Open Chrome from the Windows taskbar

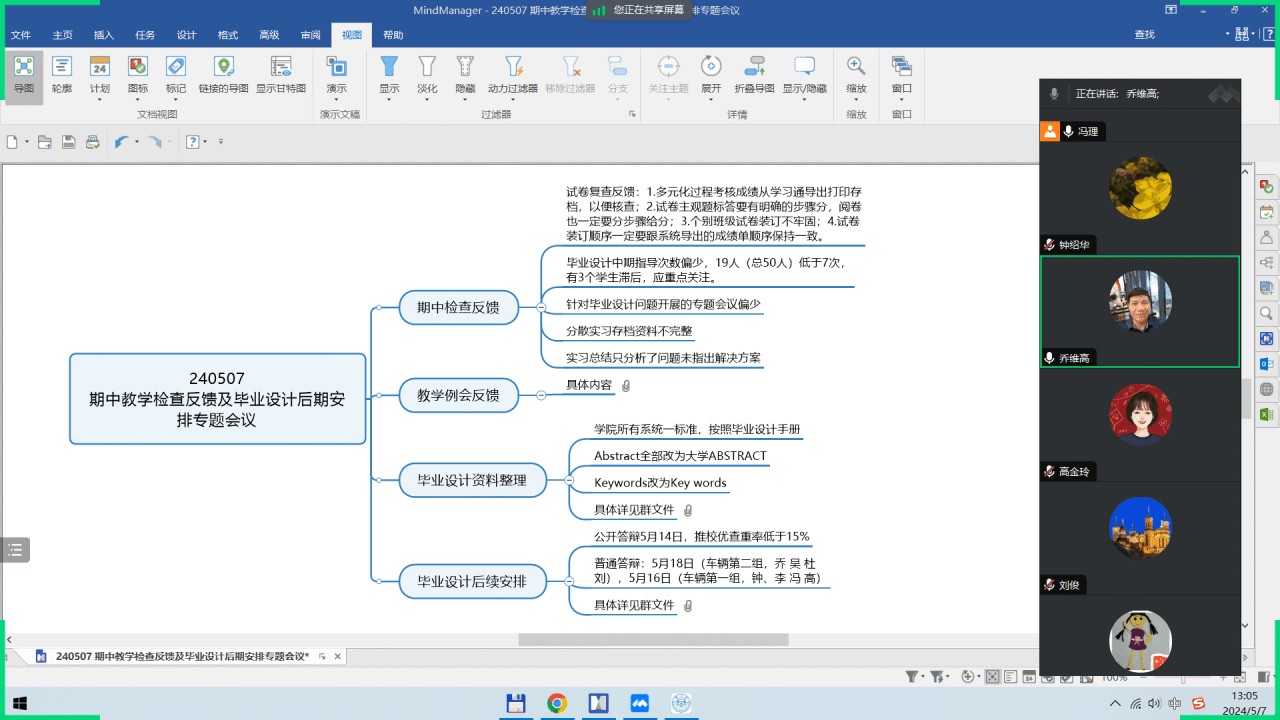[x=557, y=703]
